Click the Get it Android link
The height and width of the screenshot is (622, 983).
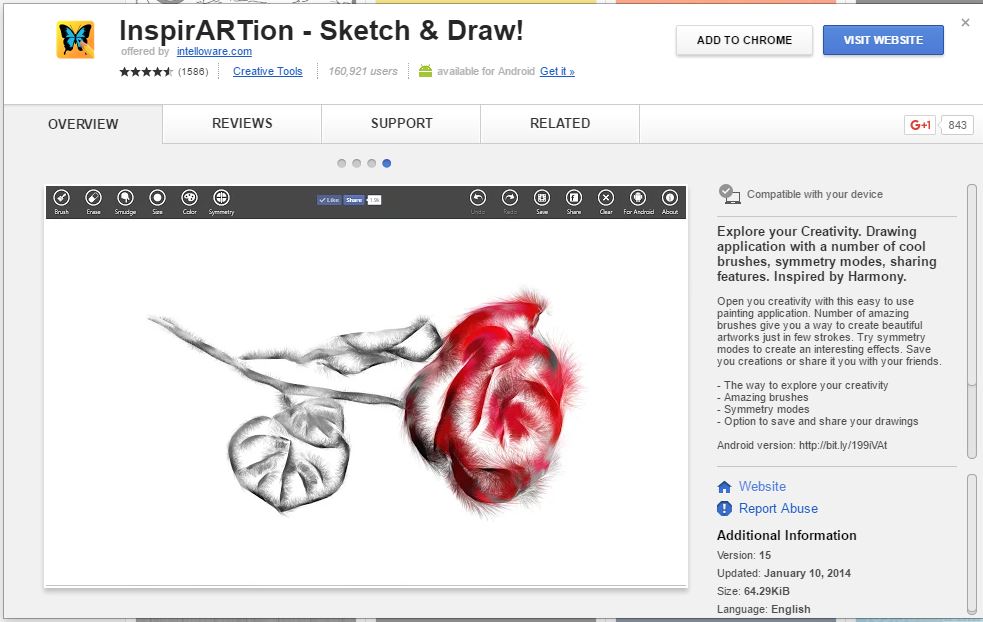click(x=557, y=71)
